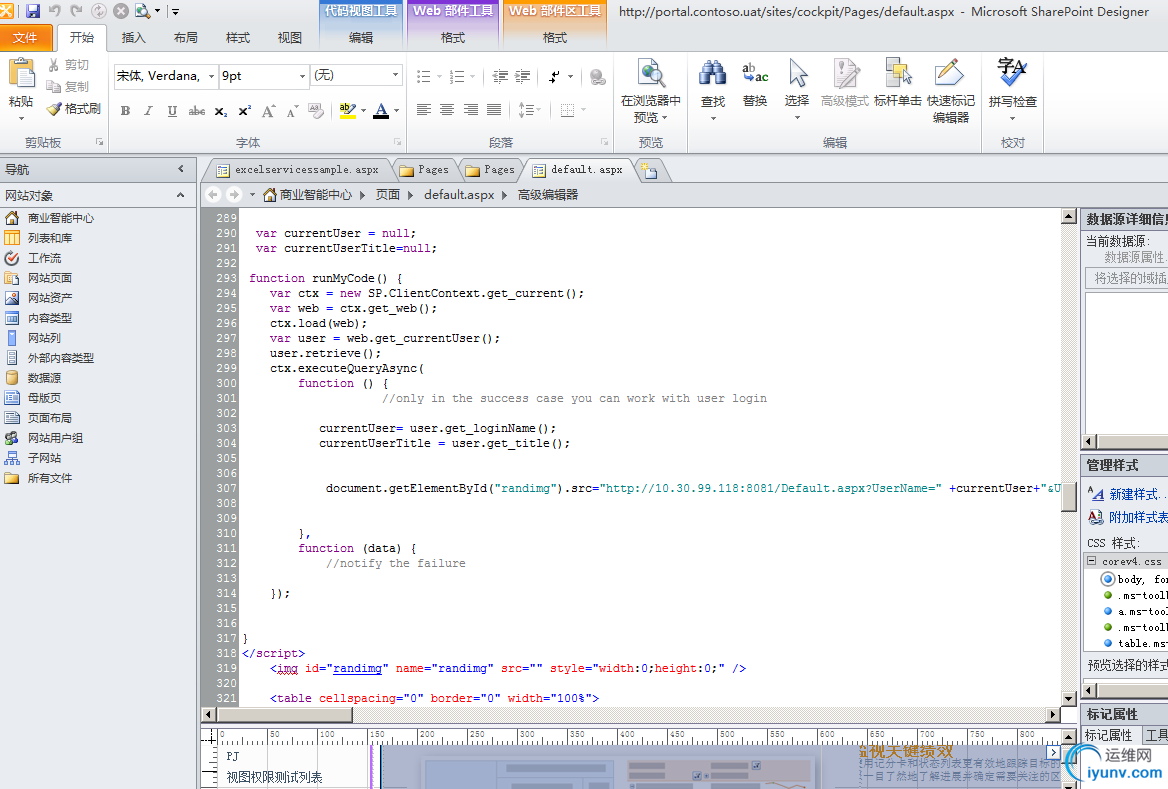Click the code editor vertical scrollbar thumb
Image resolution: width=1168 pixels, height=789 pixels.
tap(1069, 496)
